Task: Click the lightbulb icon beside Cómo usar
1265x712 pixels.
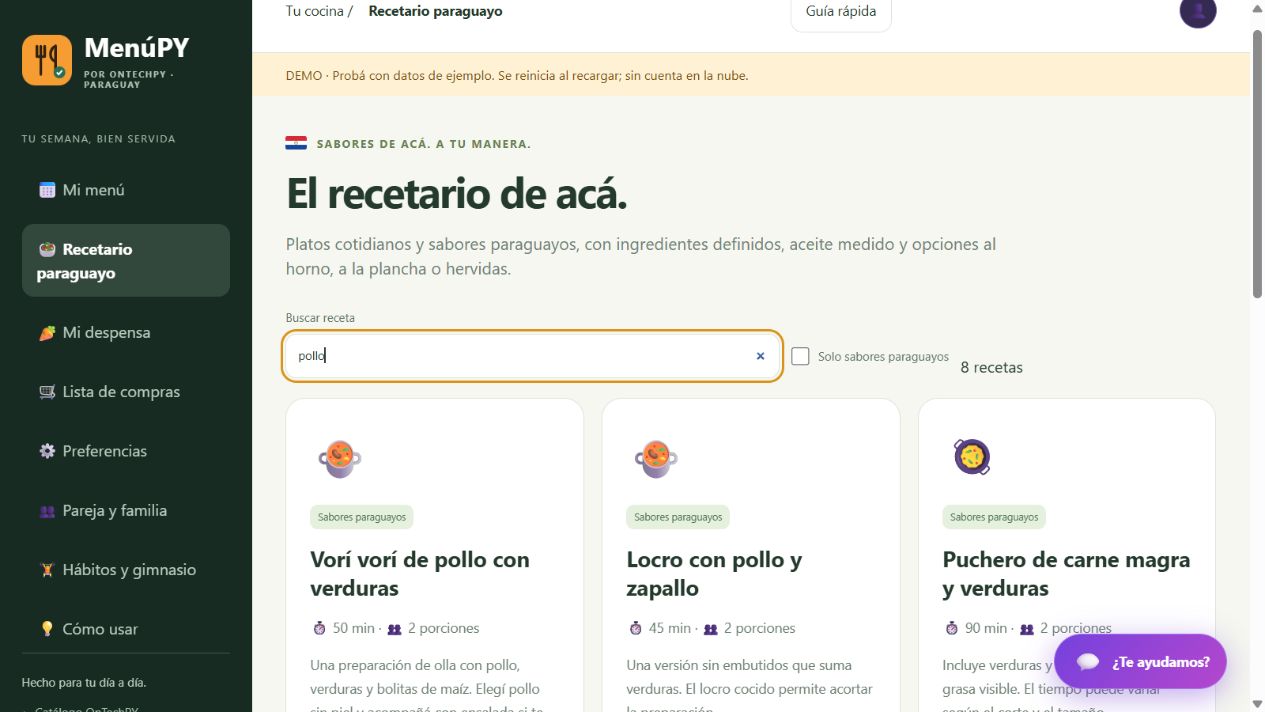Action: pos(47,629)
